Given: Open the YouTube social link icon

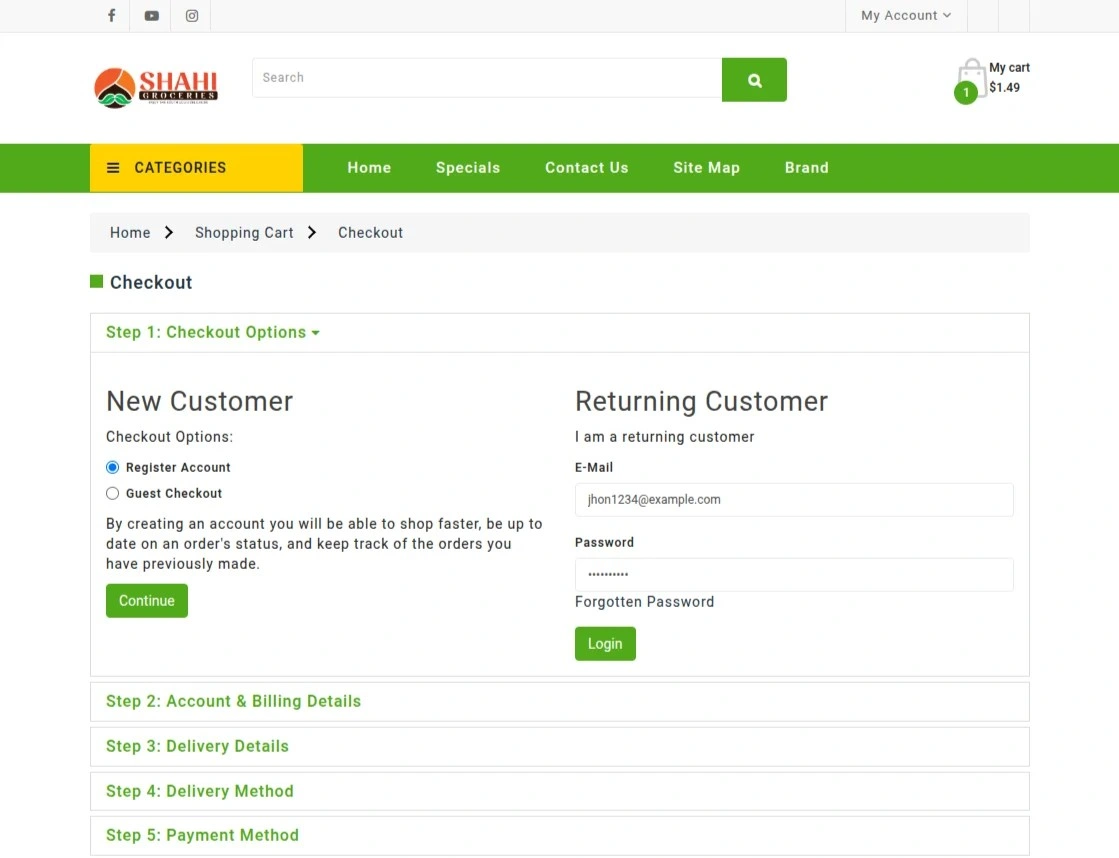Looking at the screenshot, I should click(x=151, y=16).
